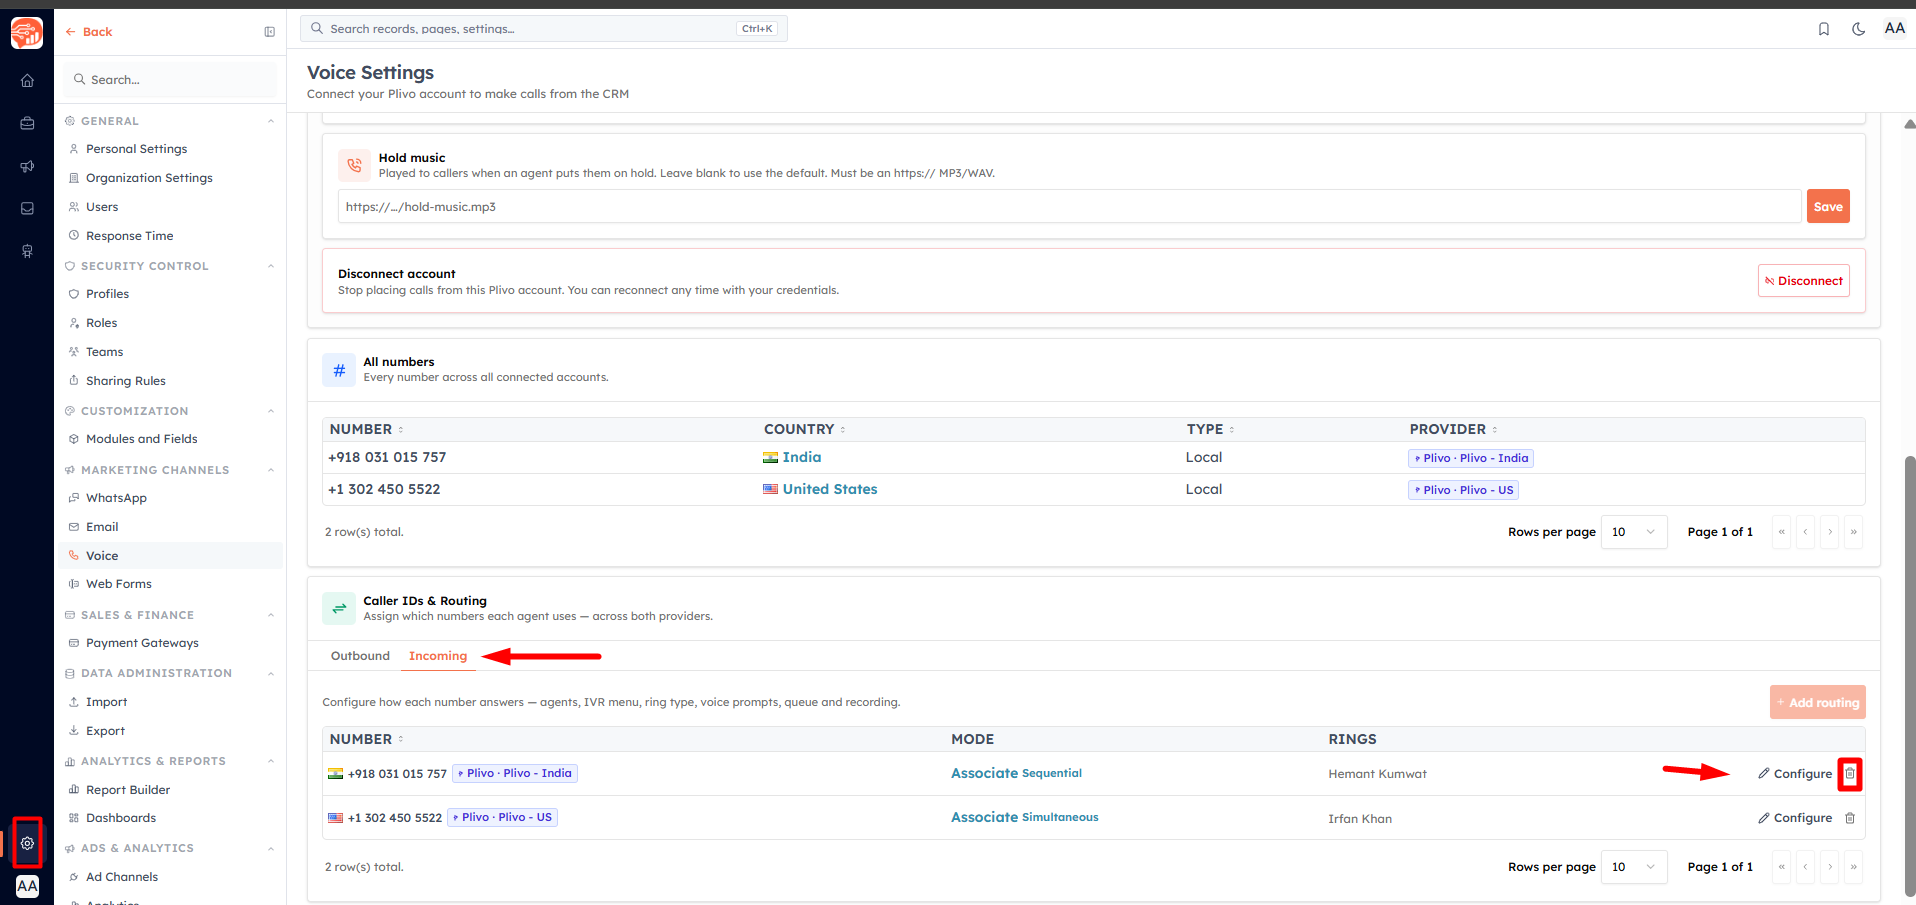Collapse the ANALYTICS & REPORTS section

(x=271, y=761)
